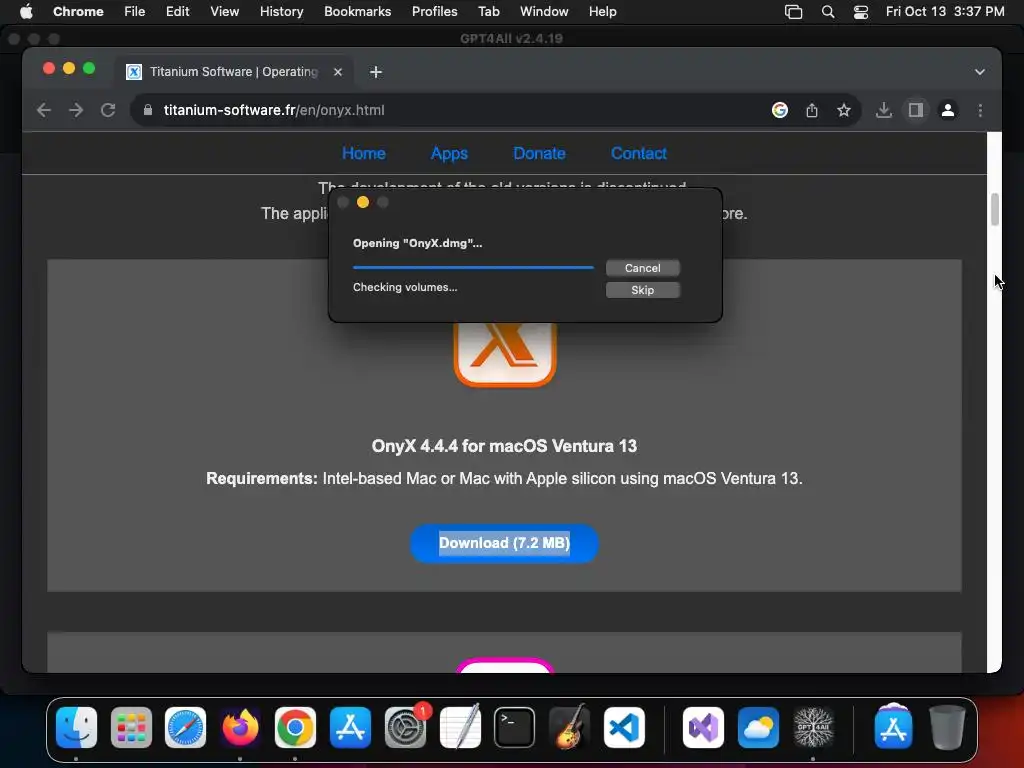This screenshot has width=1024, height=768.
Task: Click the address bar URL
Action: click(x=274, y=110)
